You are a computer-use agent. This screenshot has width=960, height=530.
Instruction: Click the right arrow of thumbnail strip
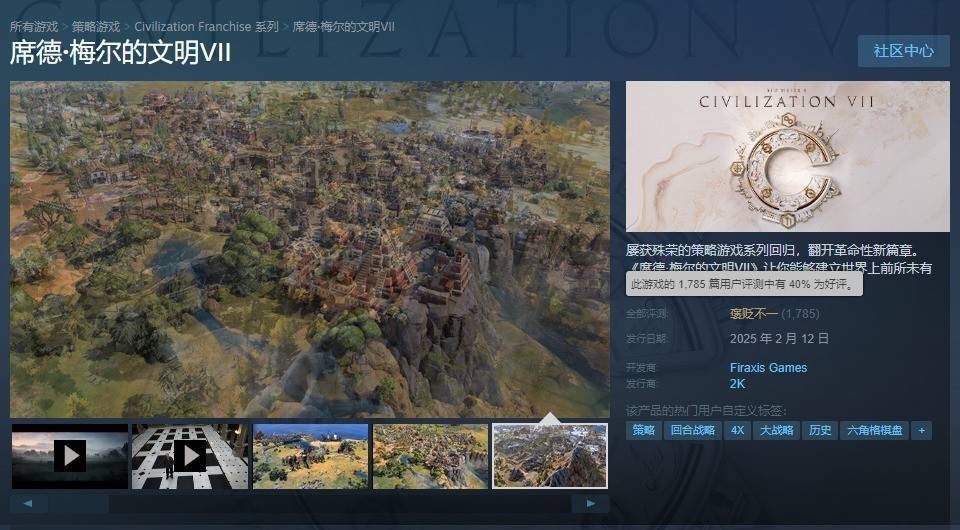point(590,504)
